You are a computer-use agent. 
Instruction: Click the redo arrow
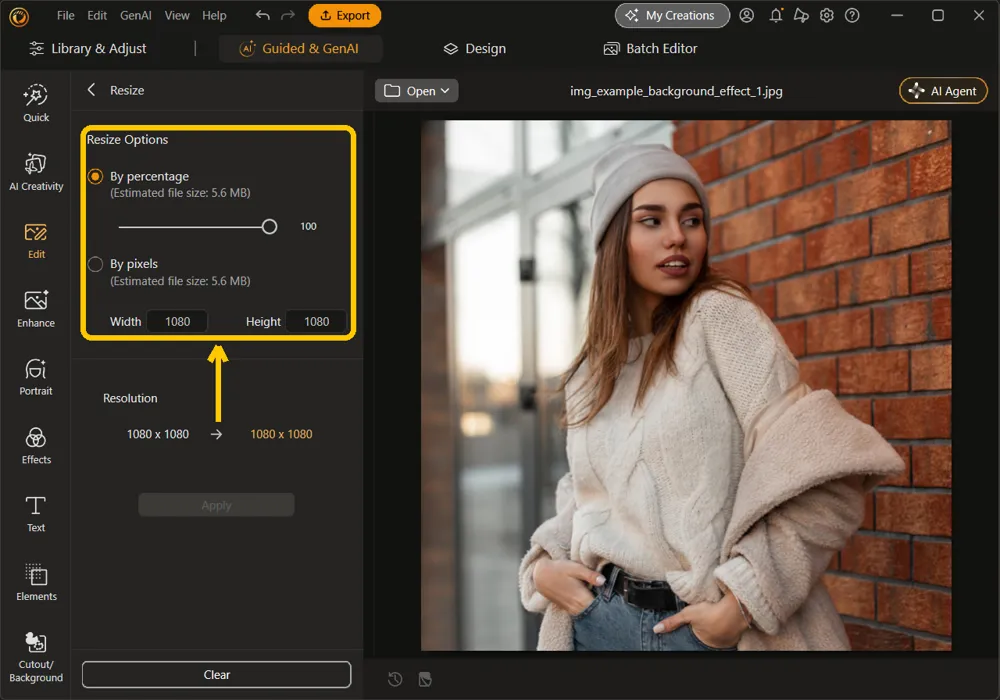point(288,15)
